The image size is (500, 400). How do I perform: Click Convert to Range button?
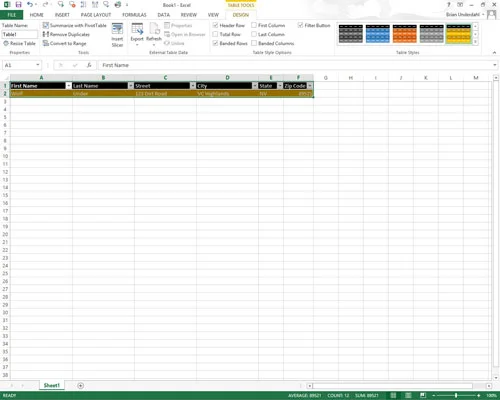pyautogui.click(x=65, y=43)
